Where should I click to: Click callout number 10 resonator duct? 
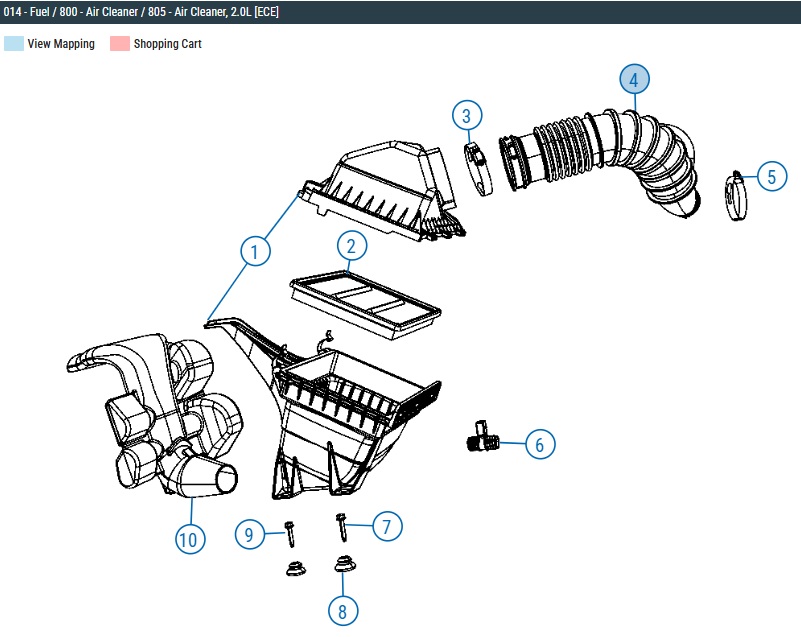(190, 539)
